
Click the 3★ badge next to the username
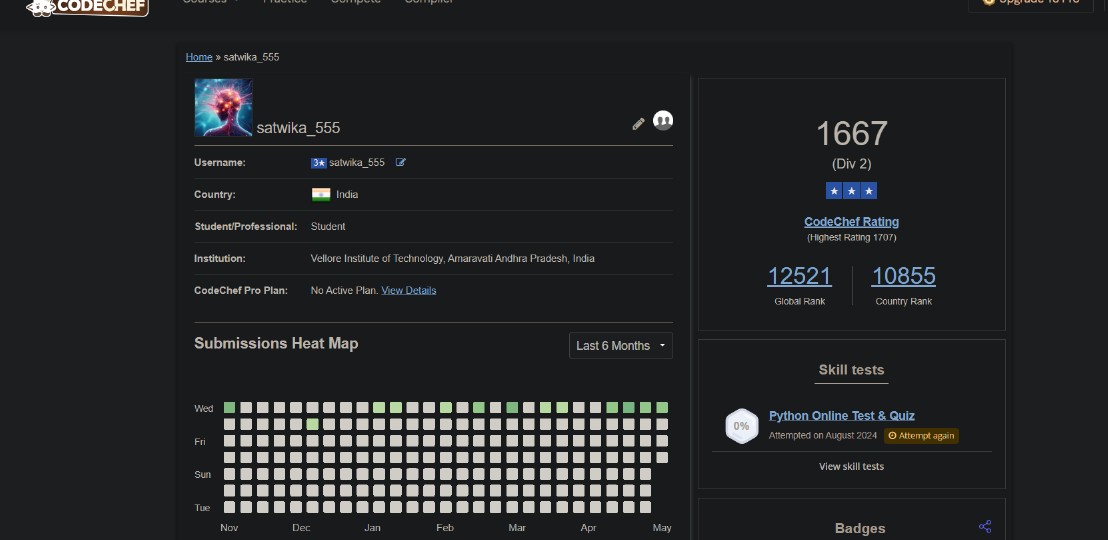tap(319, 163)
